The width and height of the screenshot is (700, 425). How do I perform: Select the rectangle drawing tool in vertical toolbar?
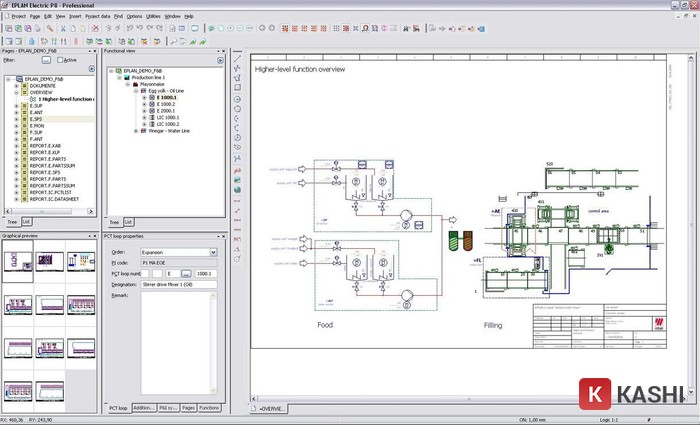click(x=237, y=89)
